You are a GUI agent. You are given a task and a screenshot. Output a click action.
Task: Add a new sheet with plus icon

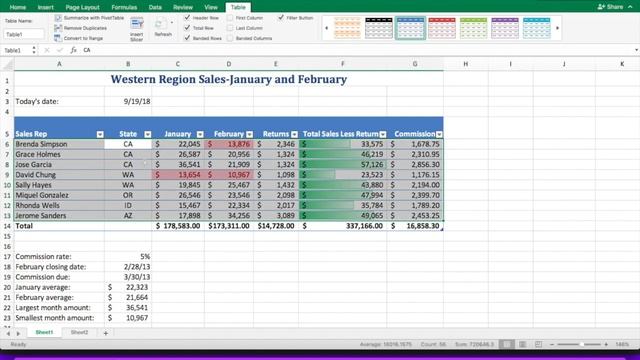click(x=106, y=333)
